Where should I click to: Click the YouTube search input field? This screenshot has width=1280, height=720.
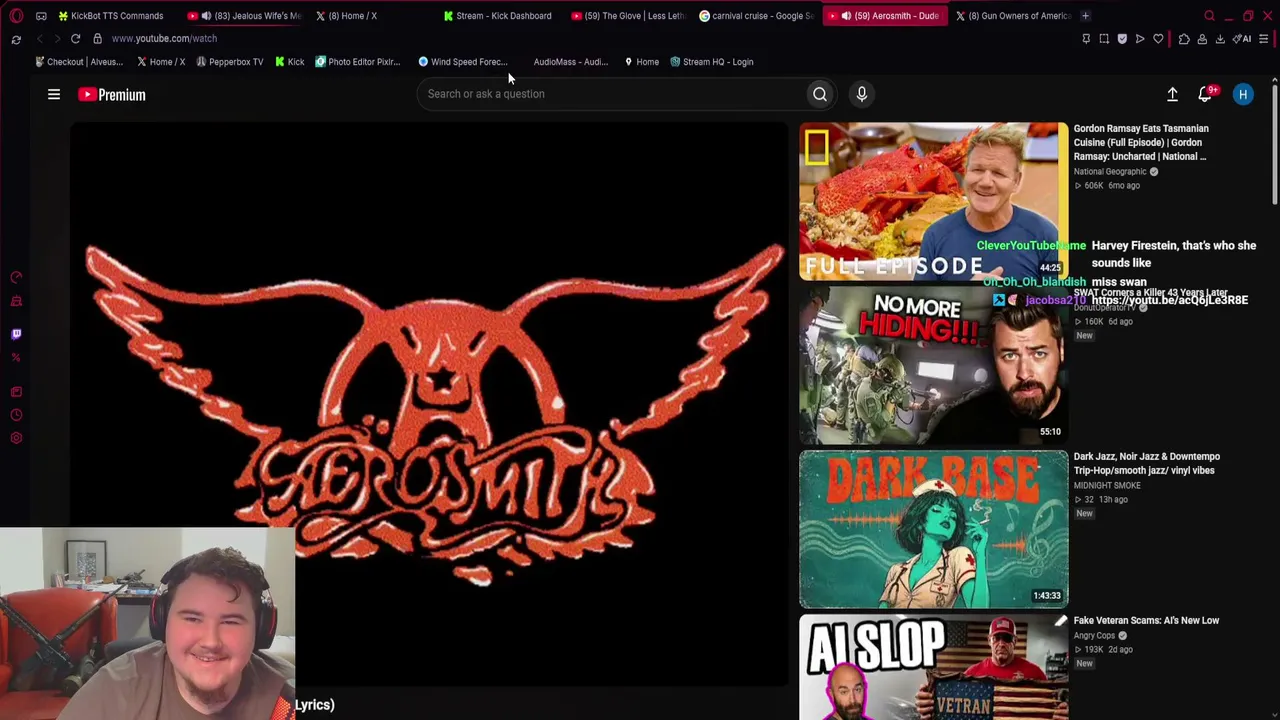pos(612,94)
